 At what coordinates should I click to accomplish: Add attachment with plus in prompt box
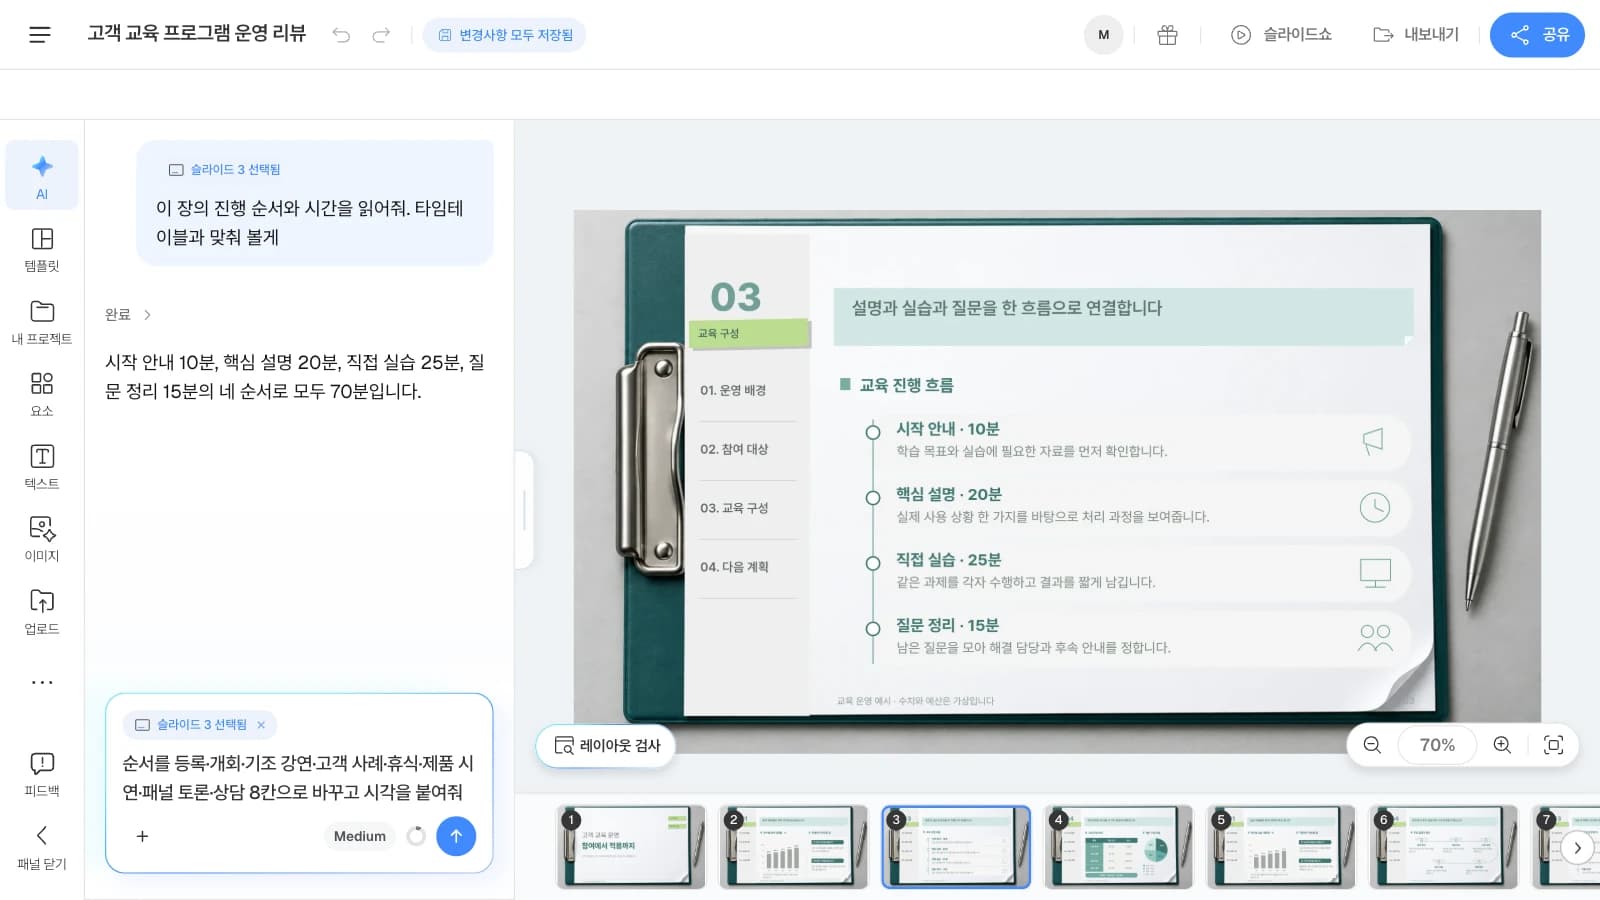(x=142, y=836)
